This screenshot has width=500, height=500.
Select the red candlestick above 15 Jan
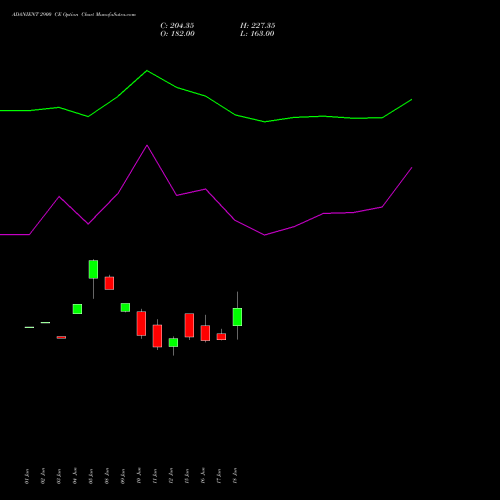pyautogui.click(x=189, y=325)
